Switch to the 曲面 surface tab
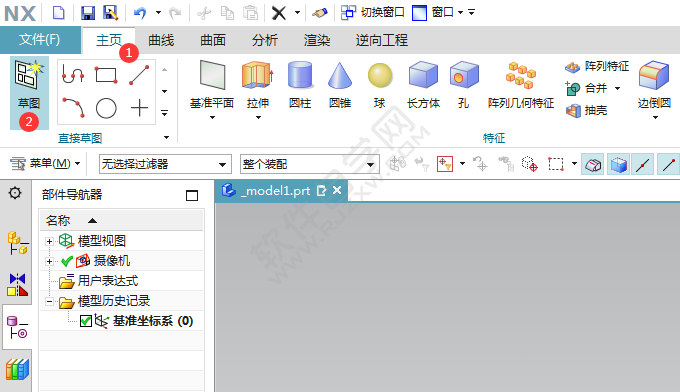This screenshot has width=680, height=392. (x=213, y=40)
